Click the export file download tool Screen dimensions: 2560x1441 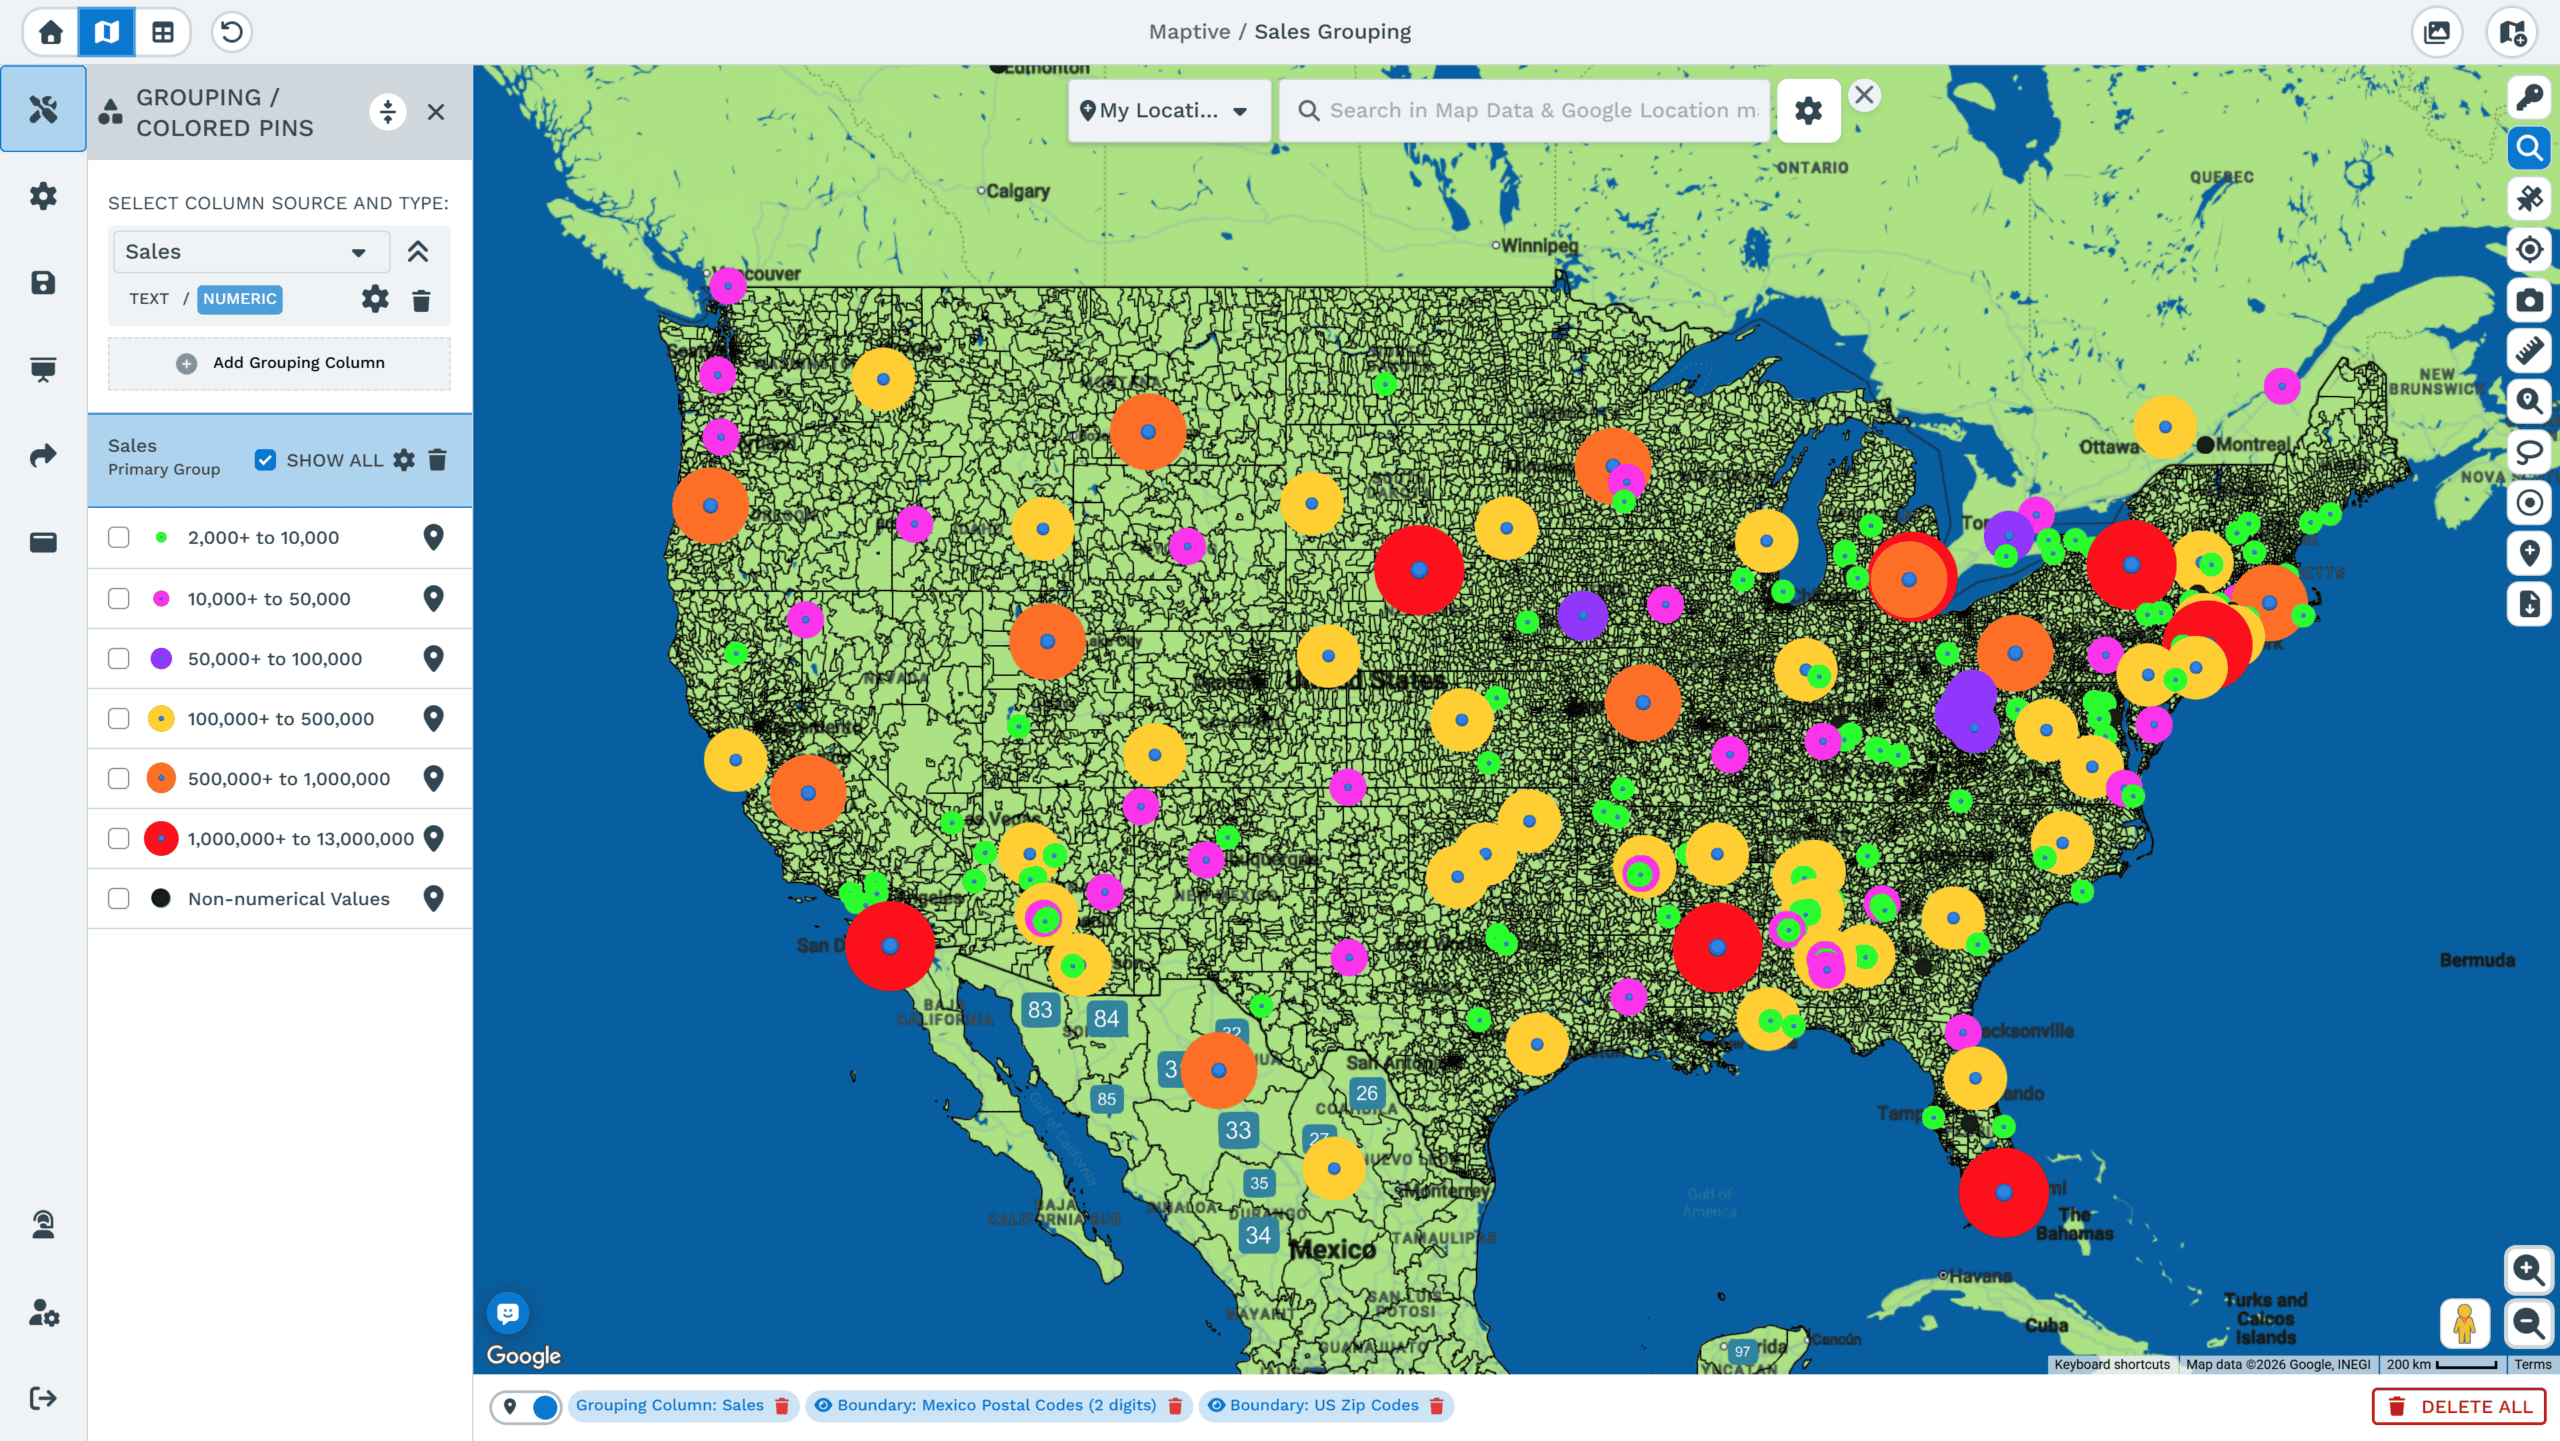[2529, 604]
